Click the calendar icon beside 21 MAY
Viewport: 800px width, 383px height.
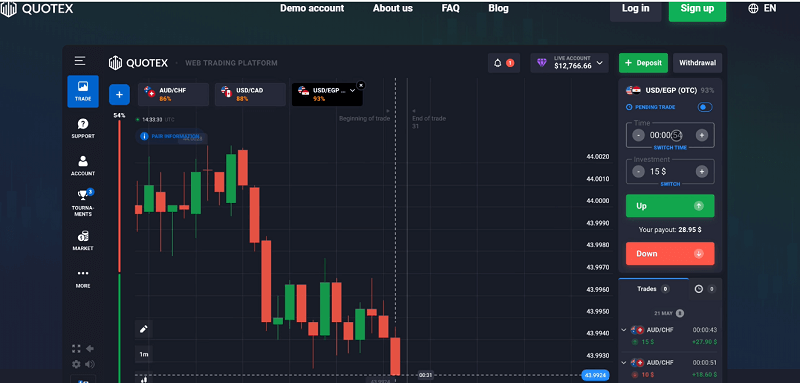click(680, 313)
